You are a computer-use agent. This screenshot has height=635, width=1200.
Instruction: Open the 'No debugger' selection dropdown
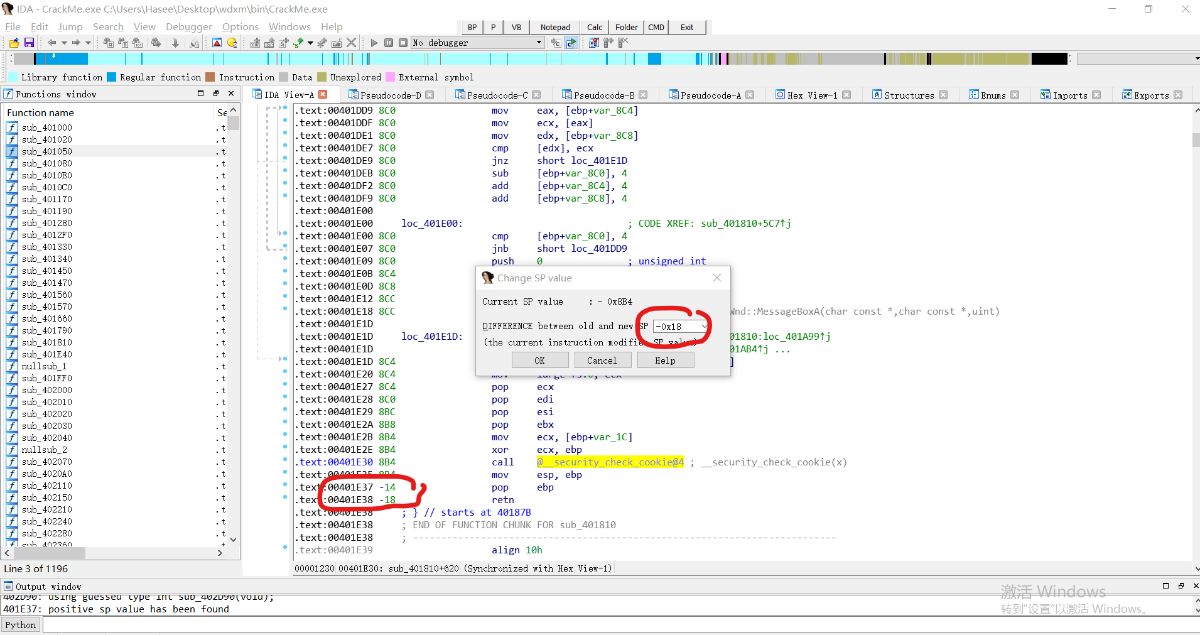(x=539, y=43)
